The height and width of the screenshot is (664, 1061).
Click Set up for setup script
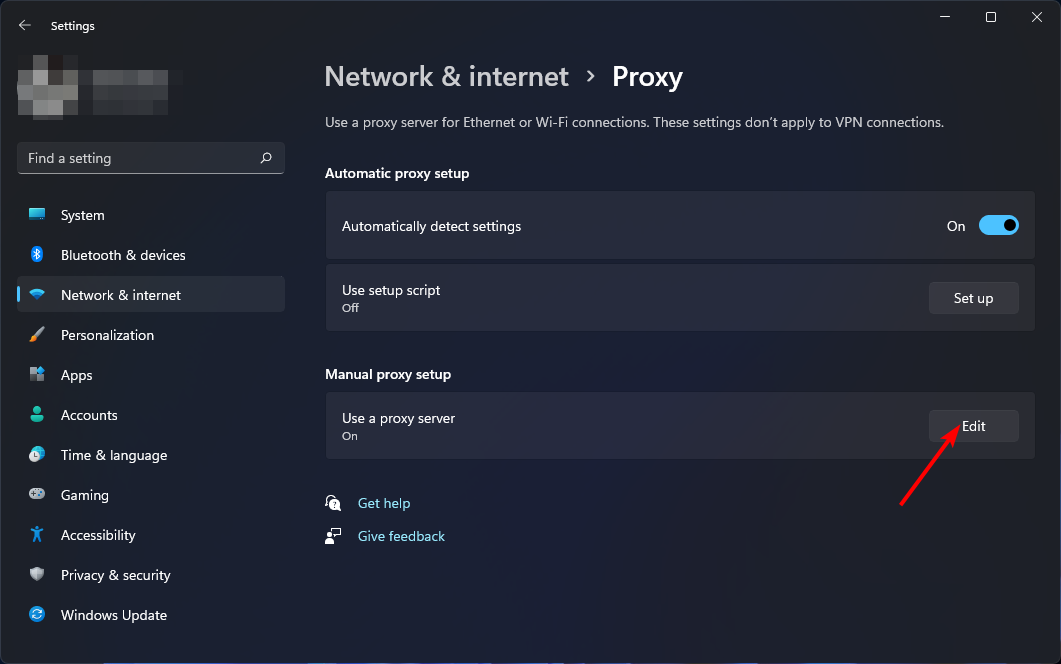pos(973,298)
